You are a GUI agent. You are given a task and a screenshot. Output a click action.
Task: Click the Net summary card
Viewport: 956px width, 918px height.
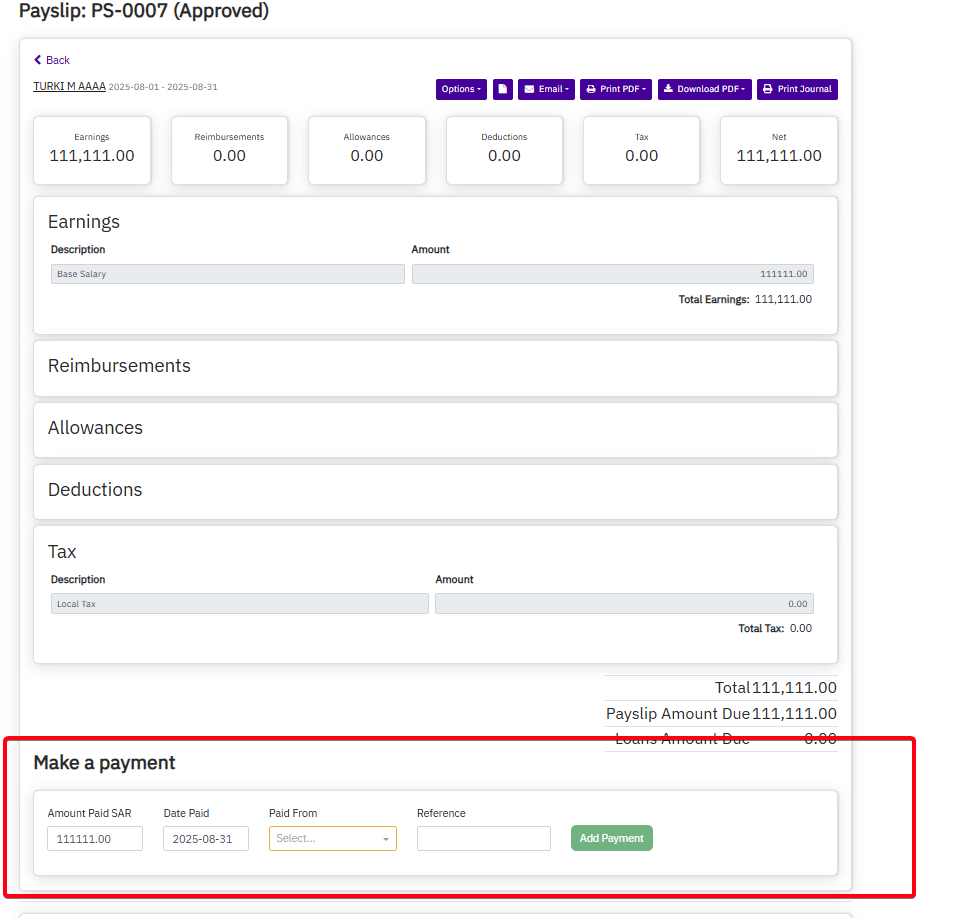779,150
